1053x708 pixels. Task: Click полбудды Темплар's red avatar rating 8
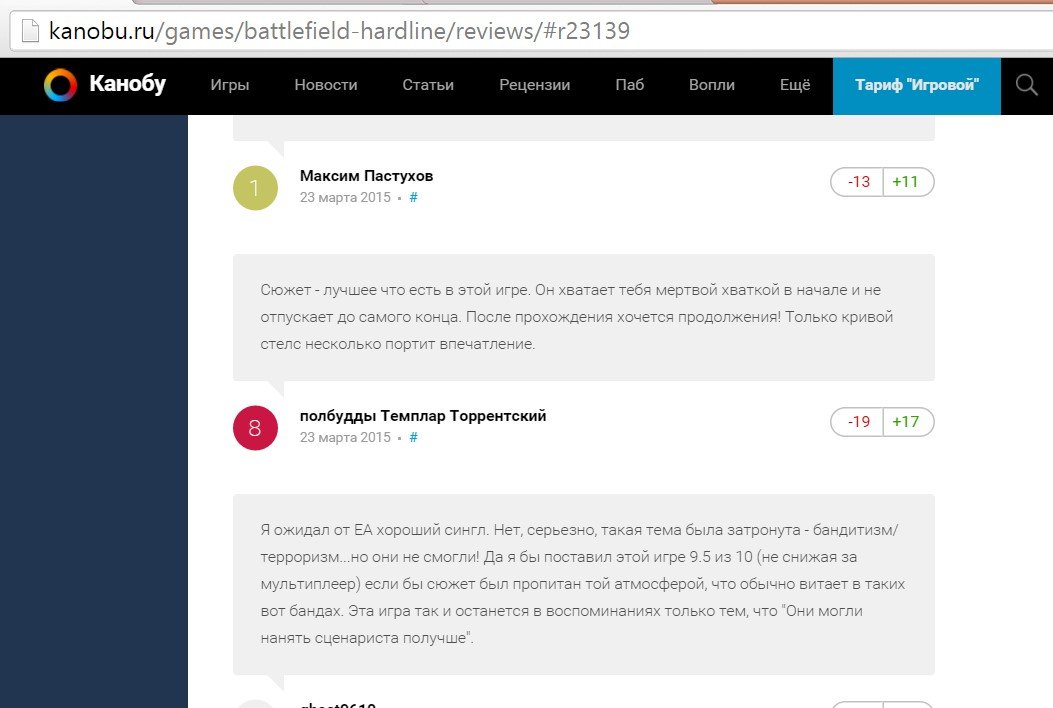255,427
